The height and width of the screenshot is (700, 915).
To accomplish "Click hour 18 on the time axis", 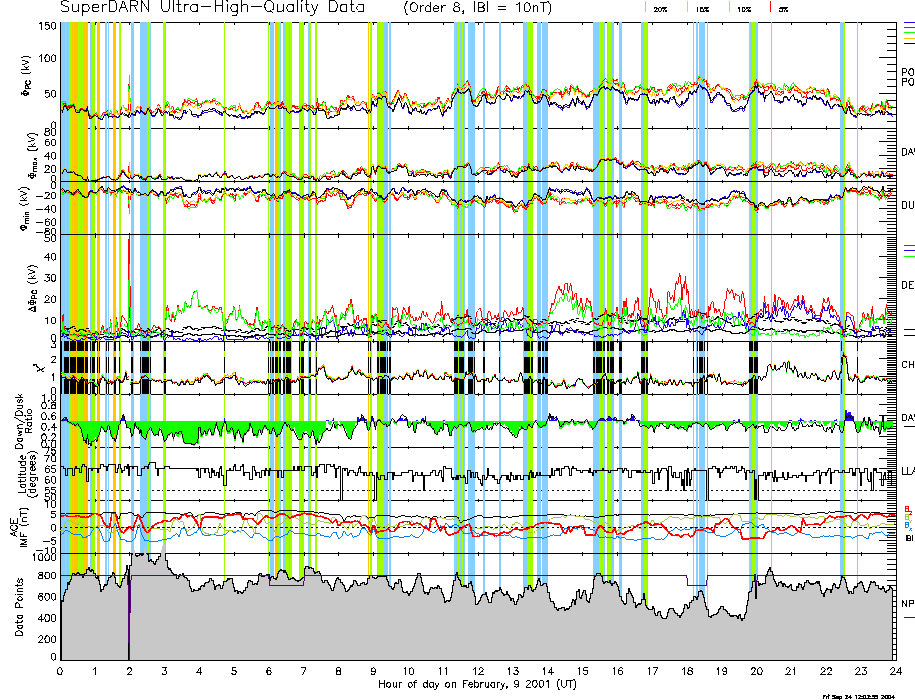I will [687, 671].
